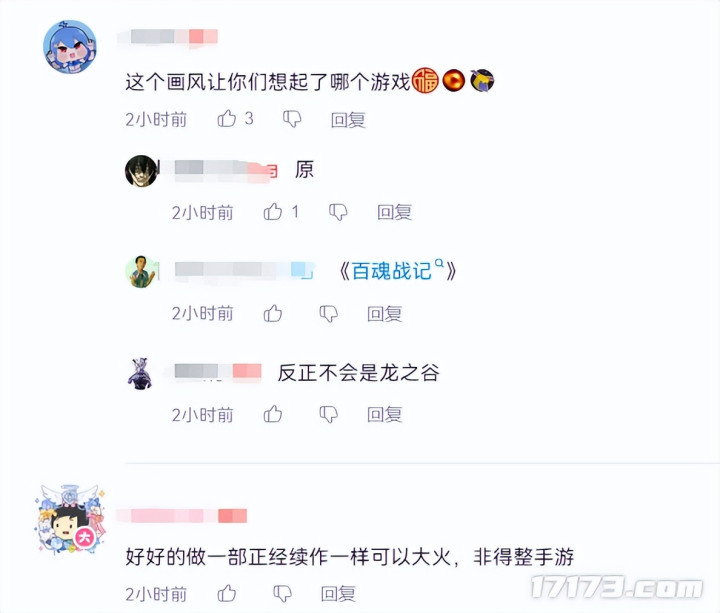The height and width of the screenshot is (613, 720).
Task: Like the 反正不会是龙之谷 reply
Action: pos(273,414)
